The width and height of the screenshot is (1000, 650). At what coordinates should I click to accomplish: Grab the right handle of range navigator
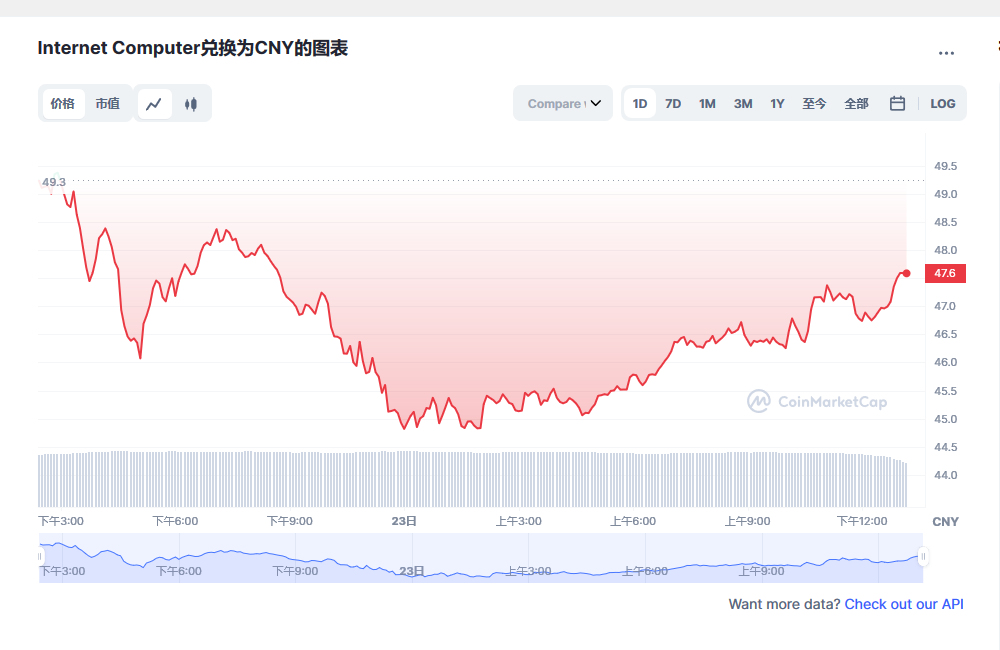coord(923,557)
